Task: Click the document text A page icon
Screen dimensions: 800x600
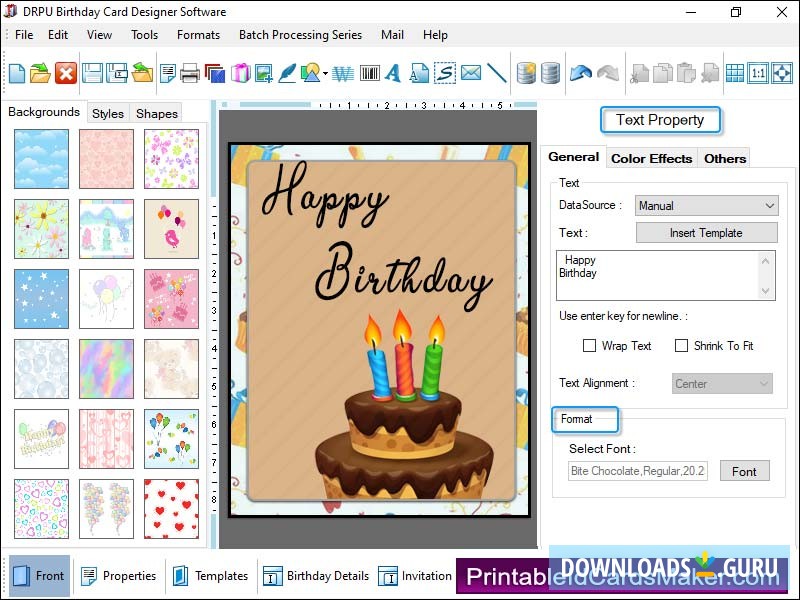Action: (x=419, y=73)
